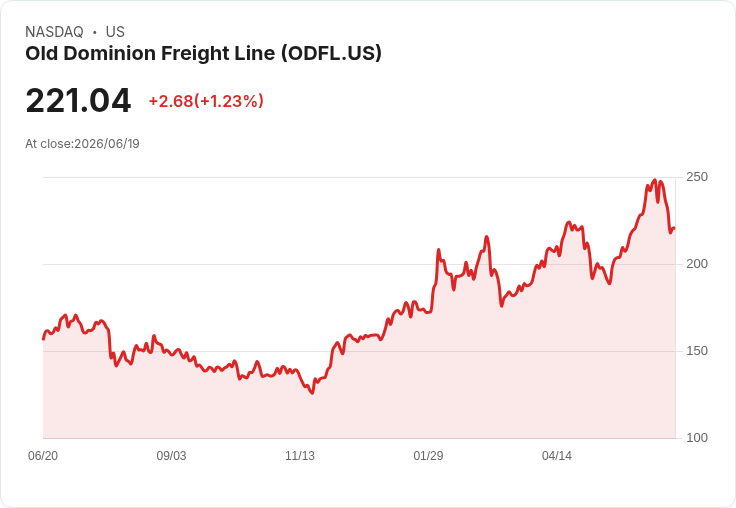Screen dimensions: 736x508
Task: Click the chart's peak near 250
Action: 655,180
